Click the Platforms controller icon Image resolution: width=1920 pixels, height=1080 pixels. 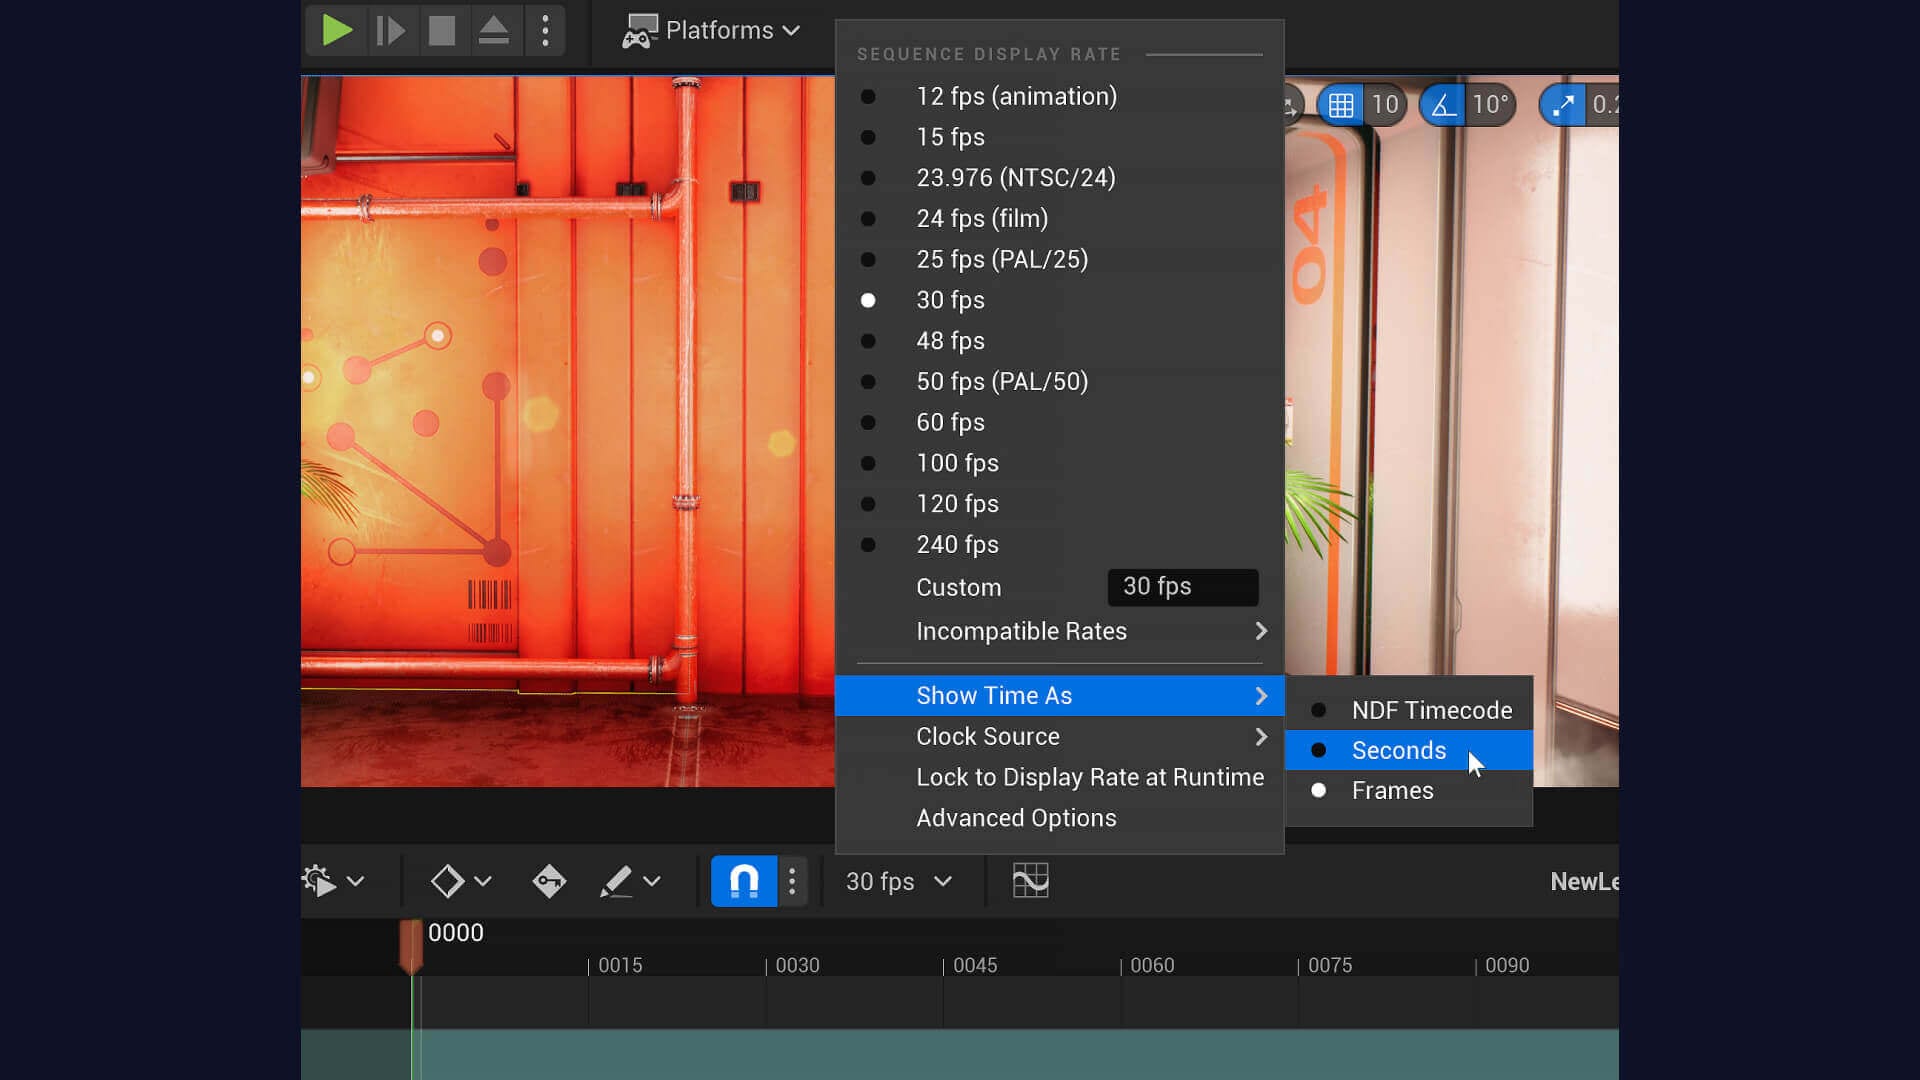click(637, 29)
